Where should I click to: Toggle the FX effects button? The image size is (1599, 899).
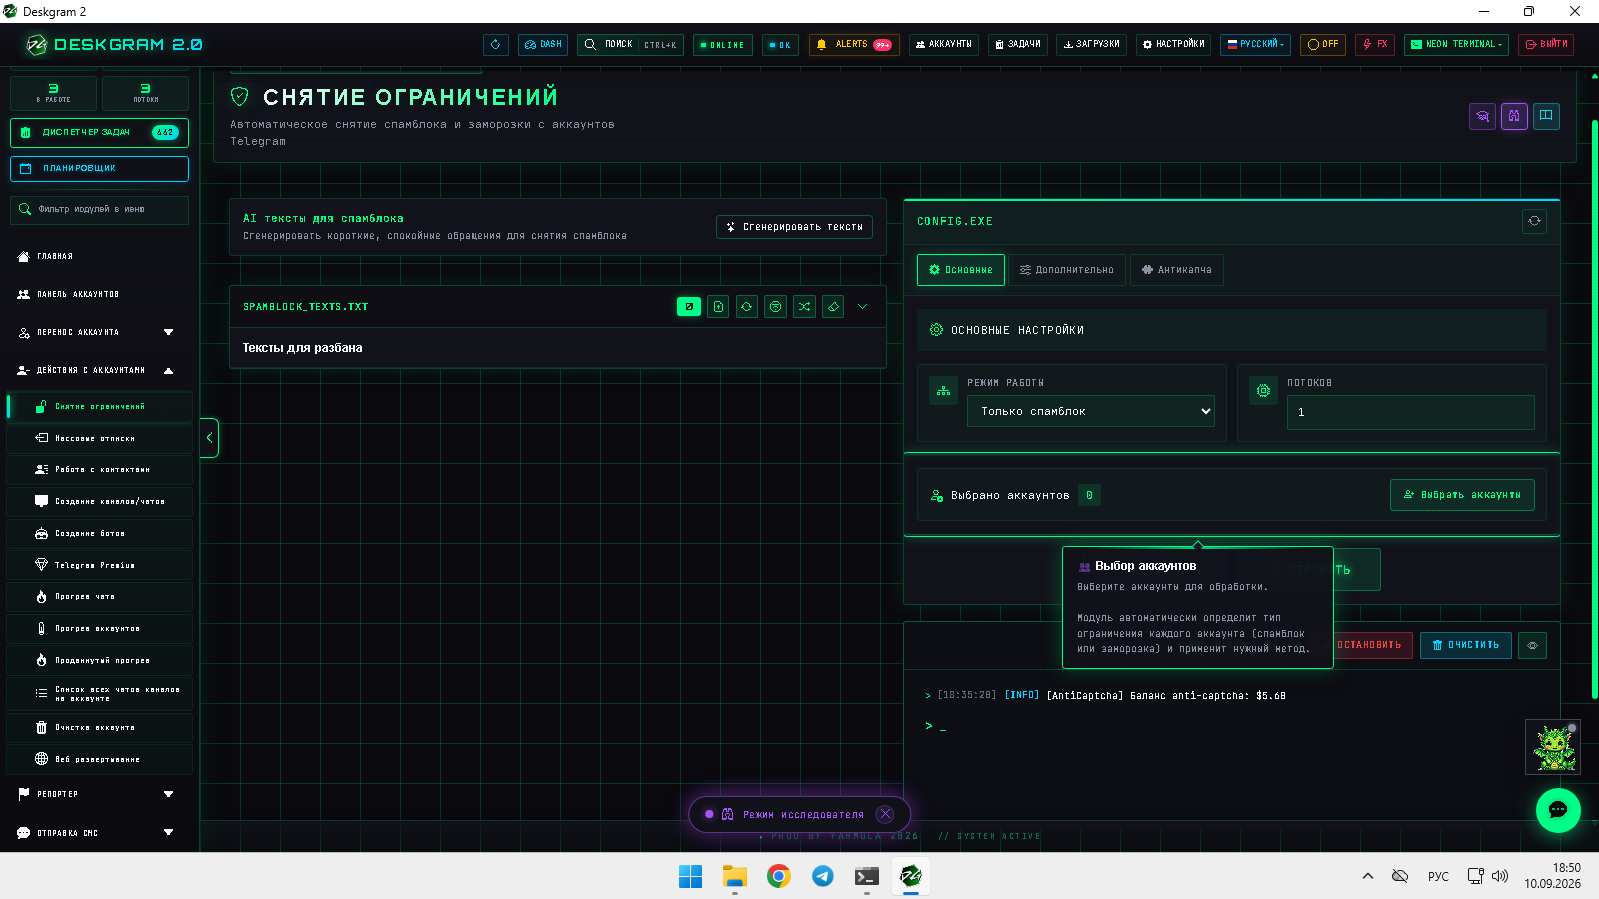[1375, 45]
